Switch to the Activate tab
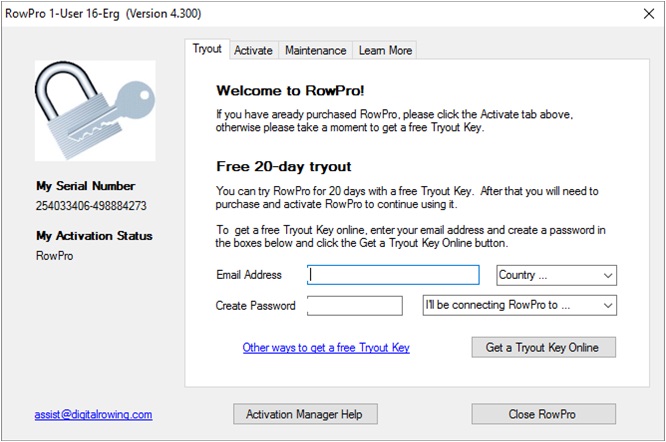The width and height of the screenshot is (666, 442). (x=253, y=50)
